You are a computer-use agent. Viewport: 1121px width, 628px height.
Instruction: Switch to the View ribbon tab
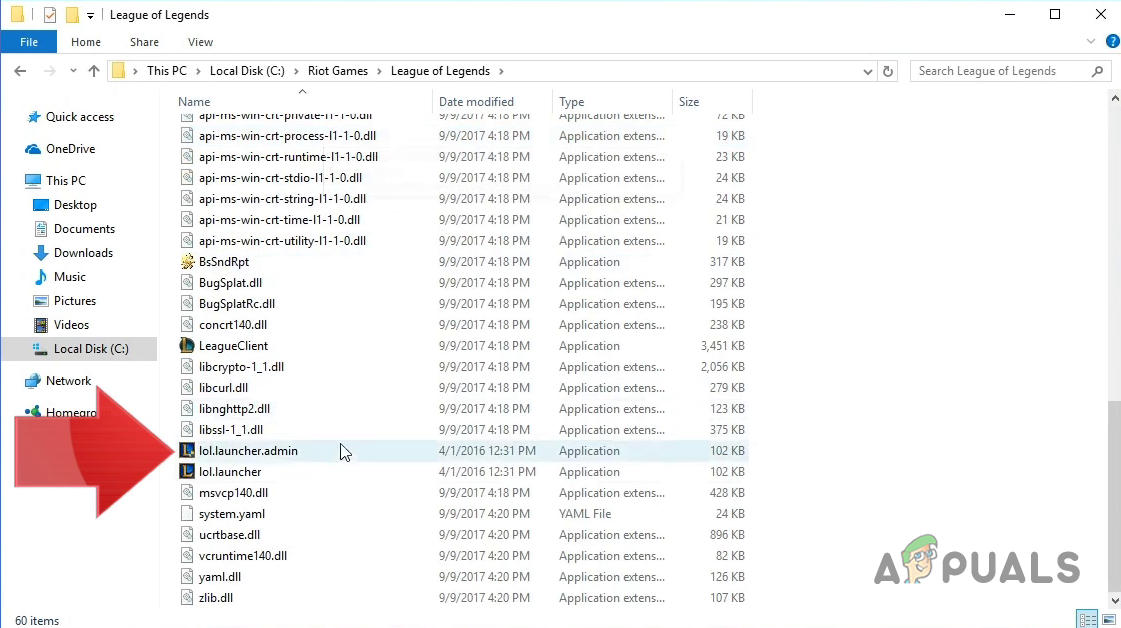200,42
